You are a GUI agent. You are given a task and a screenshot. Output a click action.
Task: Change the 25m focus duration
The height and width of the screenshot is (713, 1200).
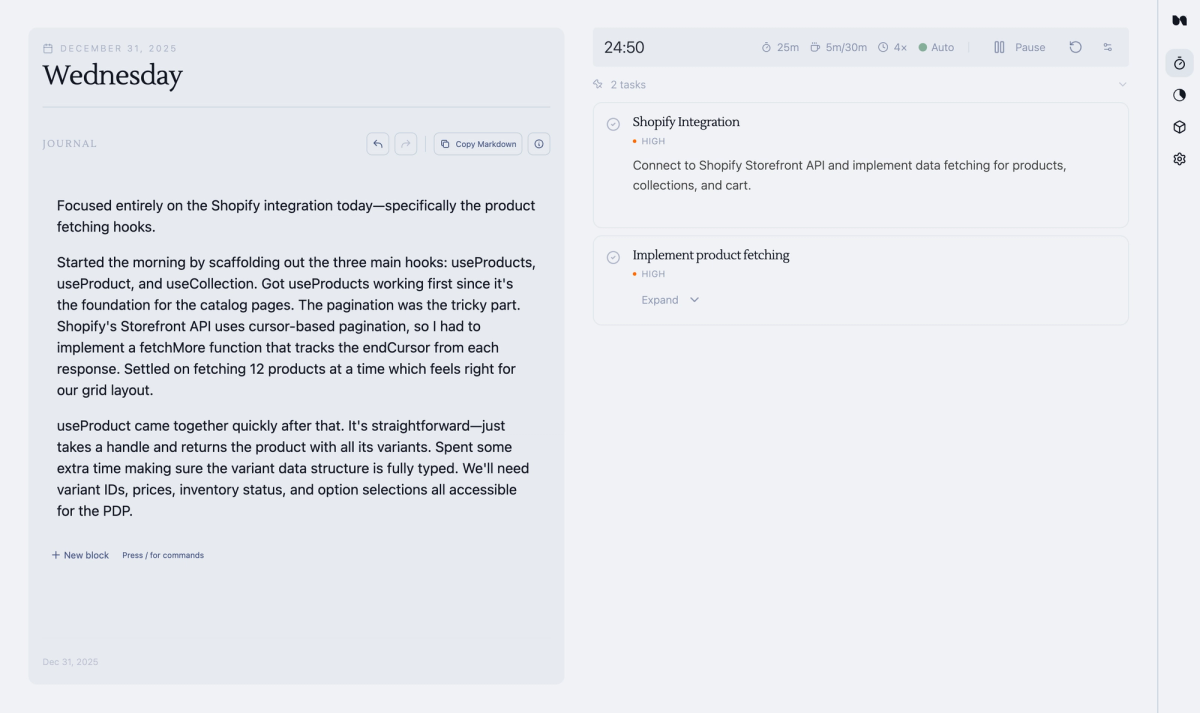click(x=780, y=47)
